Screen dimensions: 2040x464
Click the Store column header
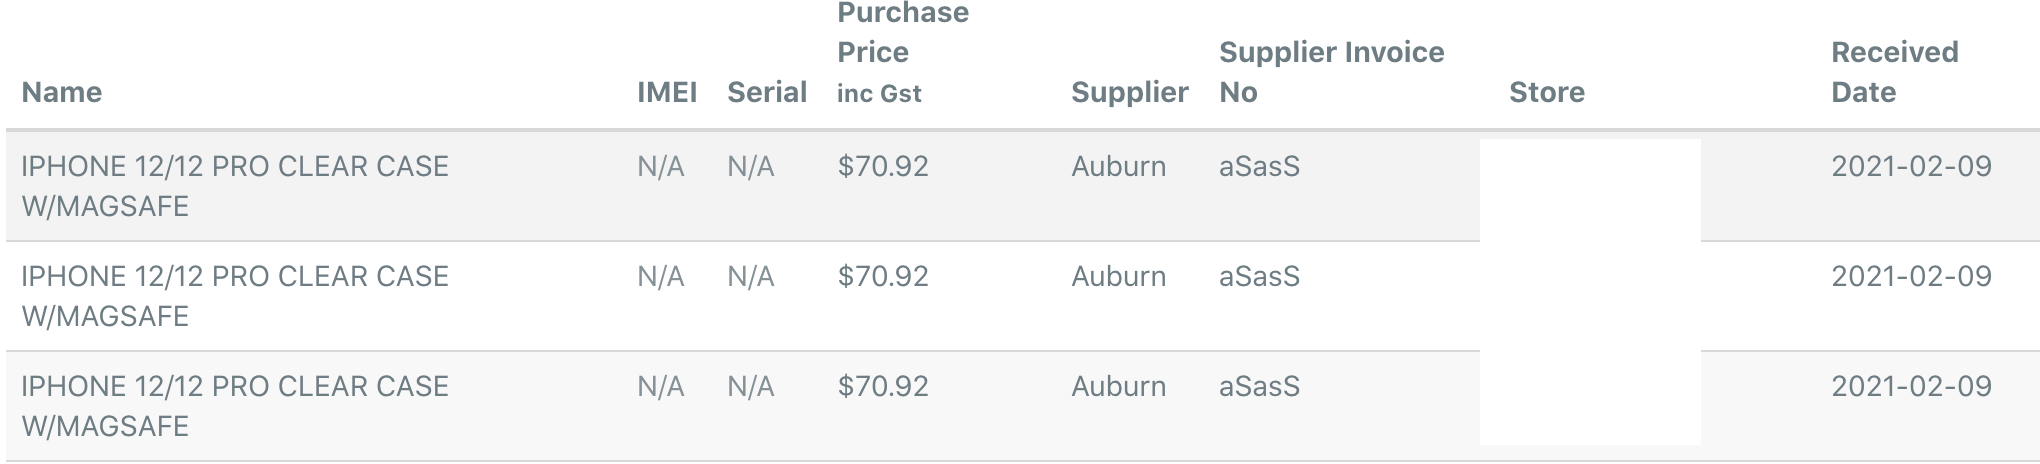pyautogui.click(x=1547, y=92)
